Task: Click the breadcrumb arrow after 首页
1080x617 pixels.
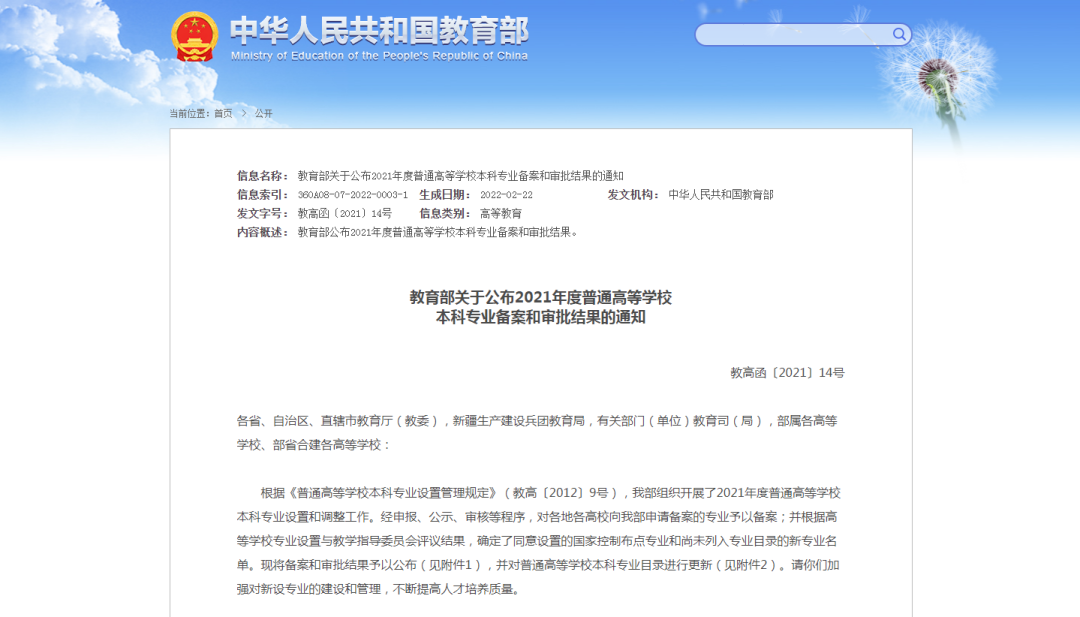Action: [243, 113]
